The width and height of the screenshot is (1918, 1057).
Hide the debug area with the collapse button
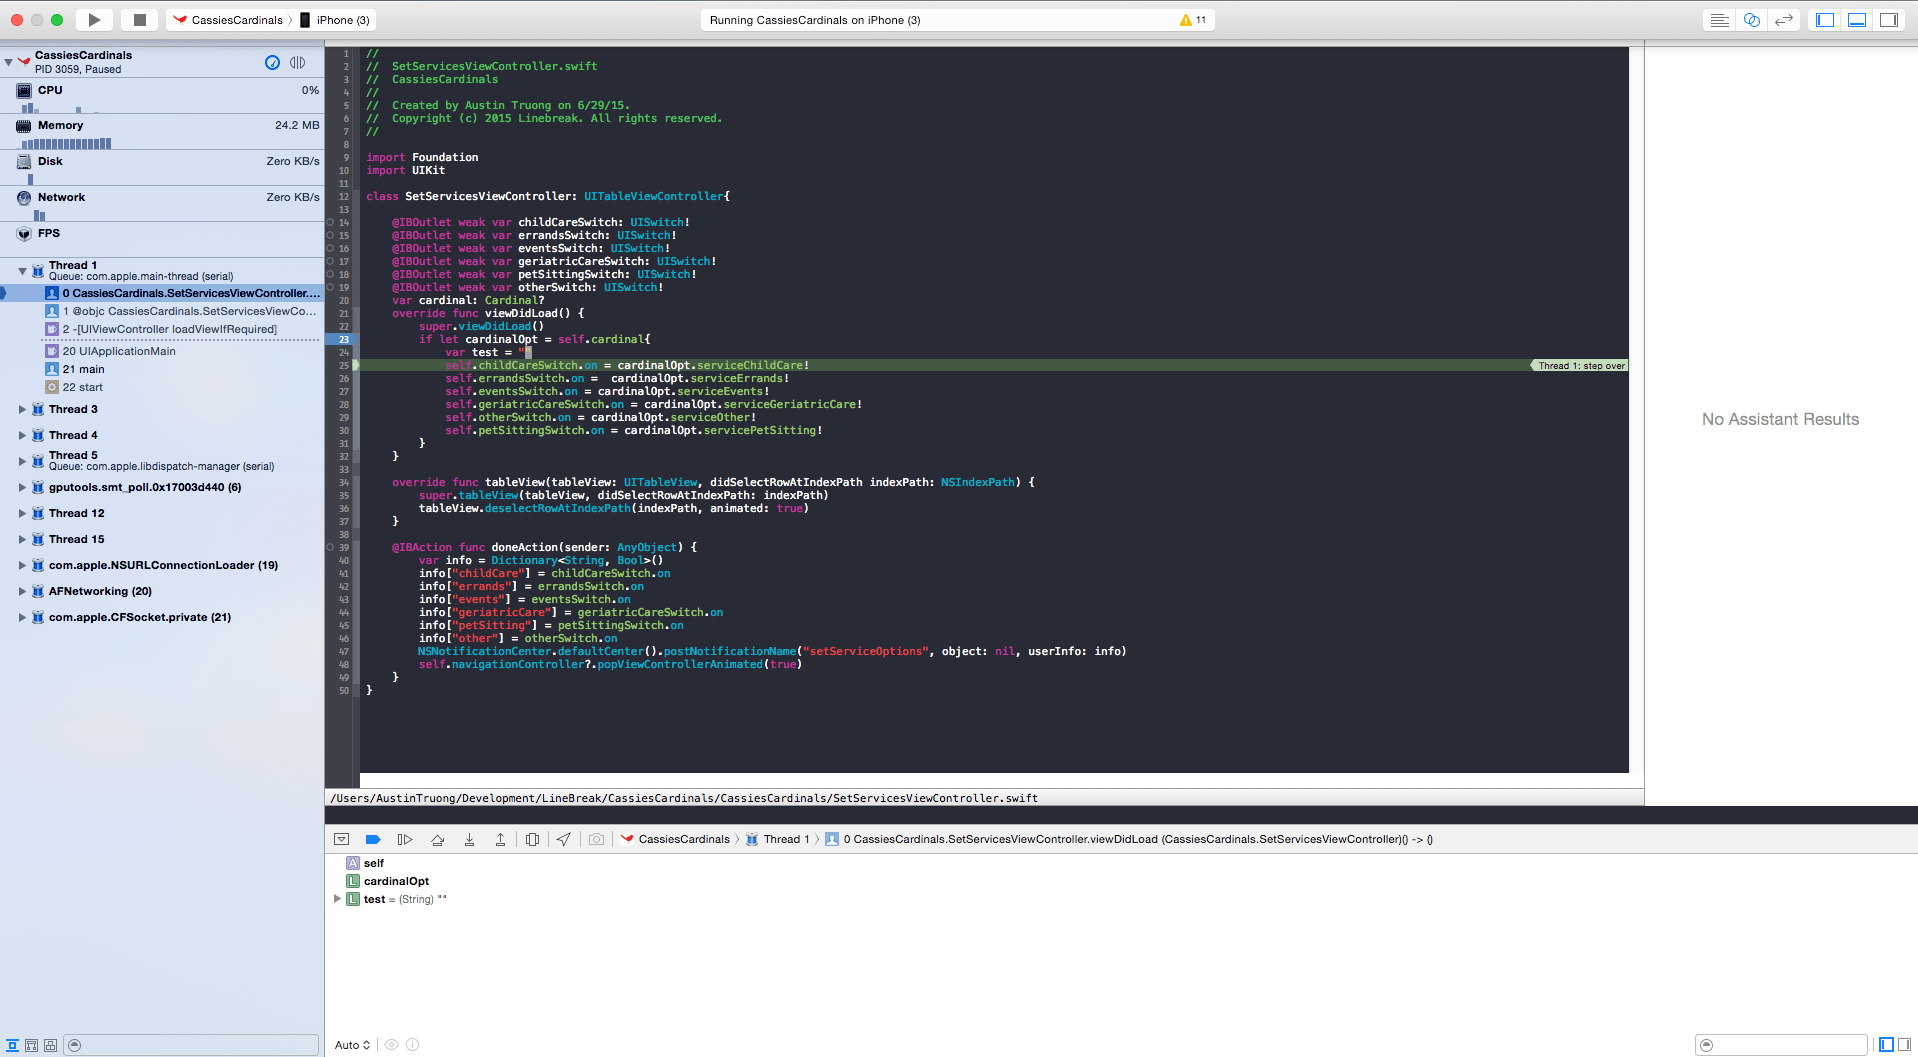pyautogui.click(x=341, y=839)
